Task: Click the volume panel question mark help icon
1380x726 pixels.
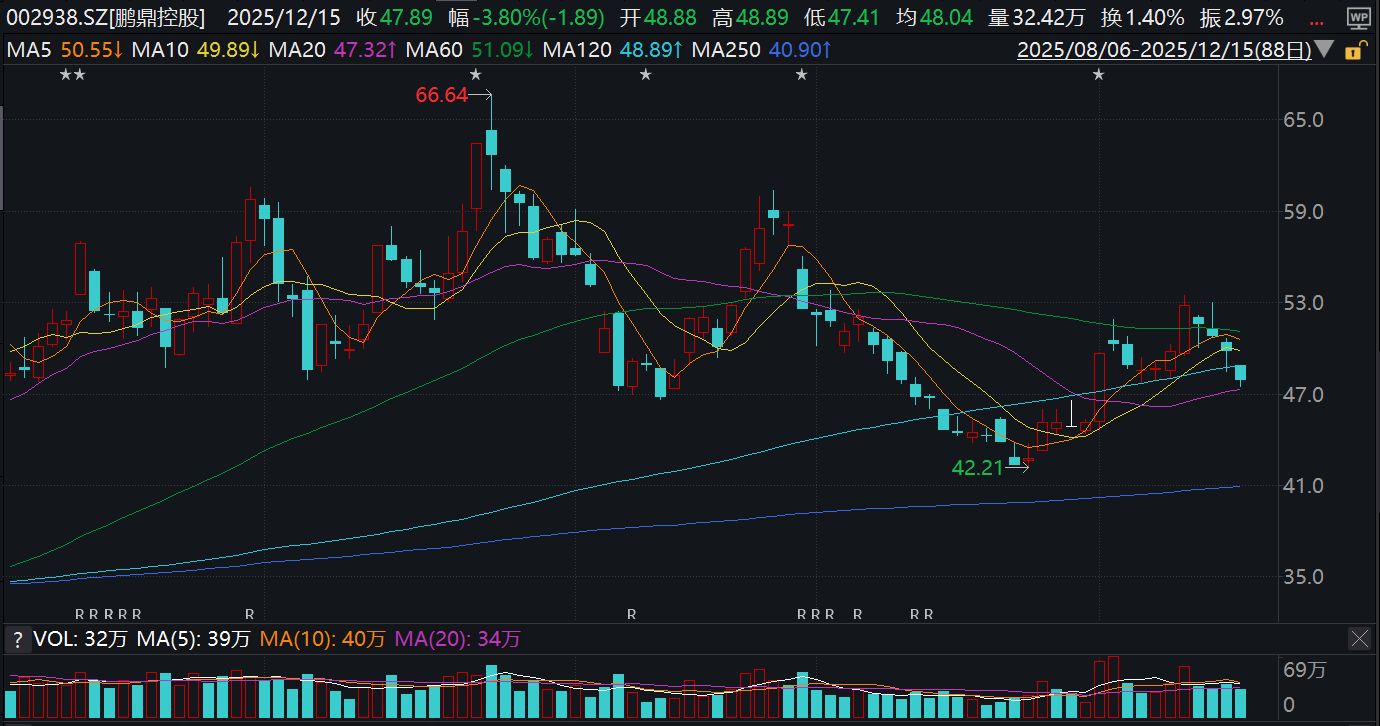Action: (x=16, y=639)
